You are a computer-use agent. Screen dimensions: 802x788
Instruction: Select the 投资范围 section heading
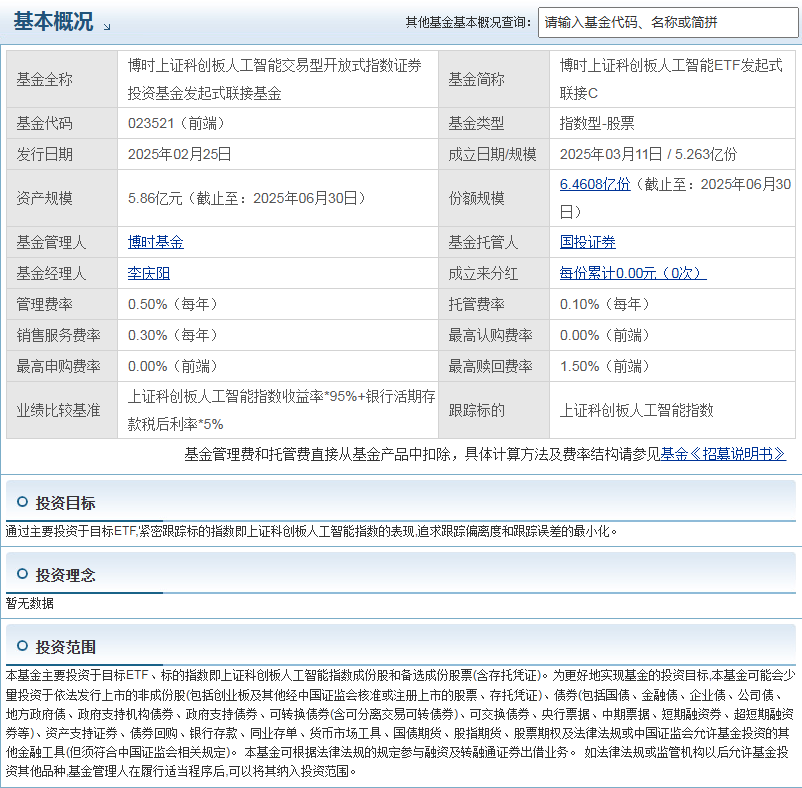click(x=65, y=647)
